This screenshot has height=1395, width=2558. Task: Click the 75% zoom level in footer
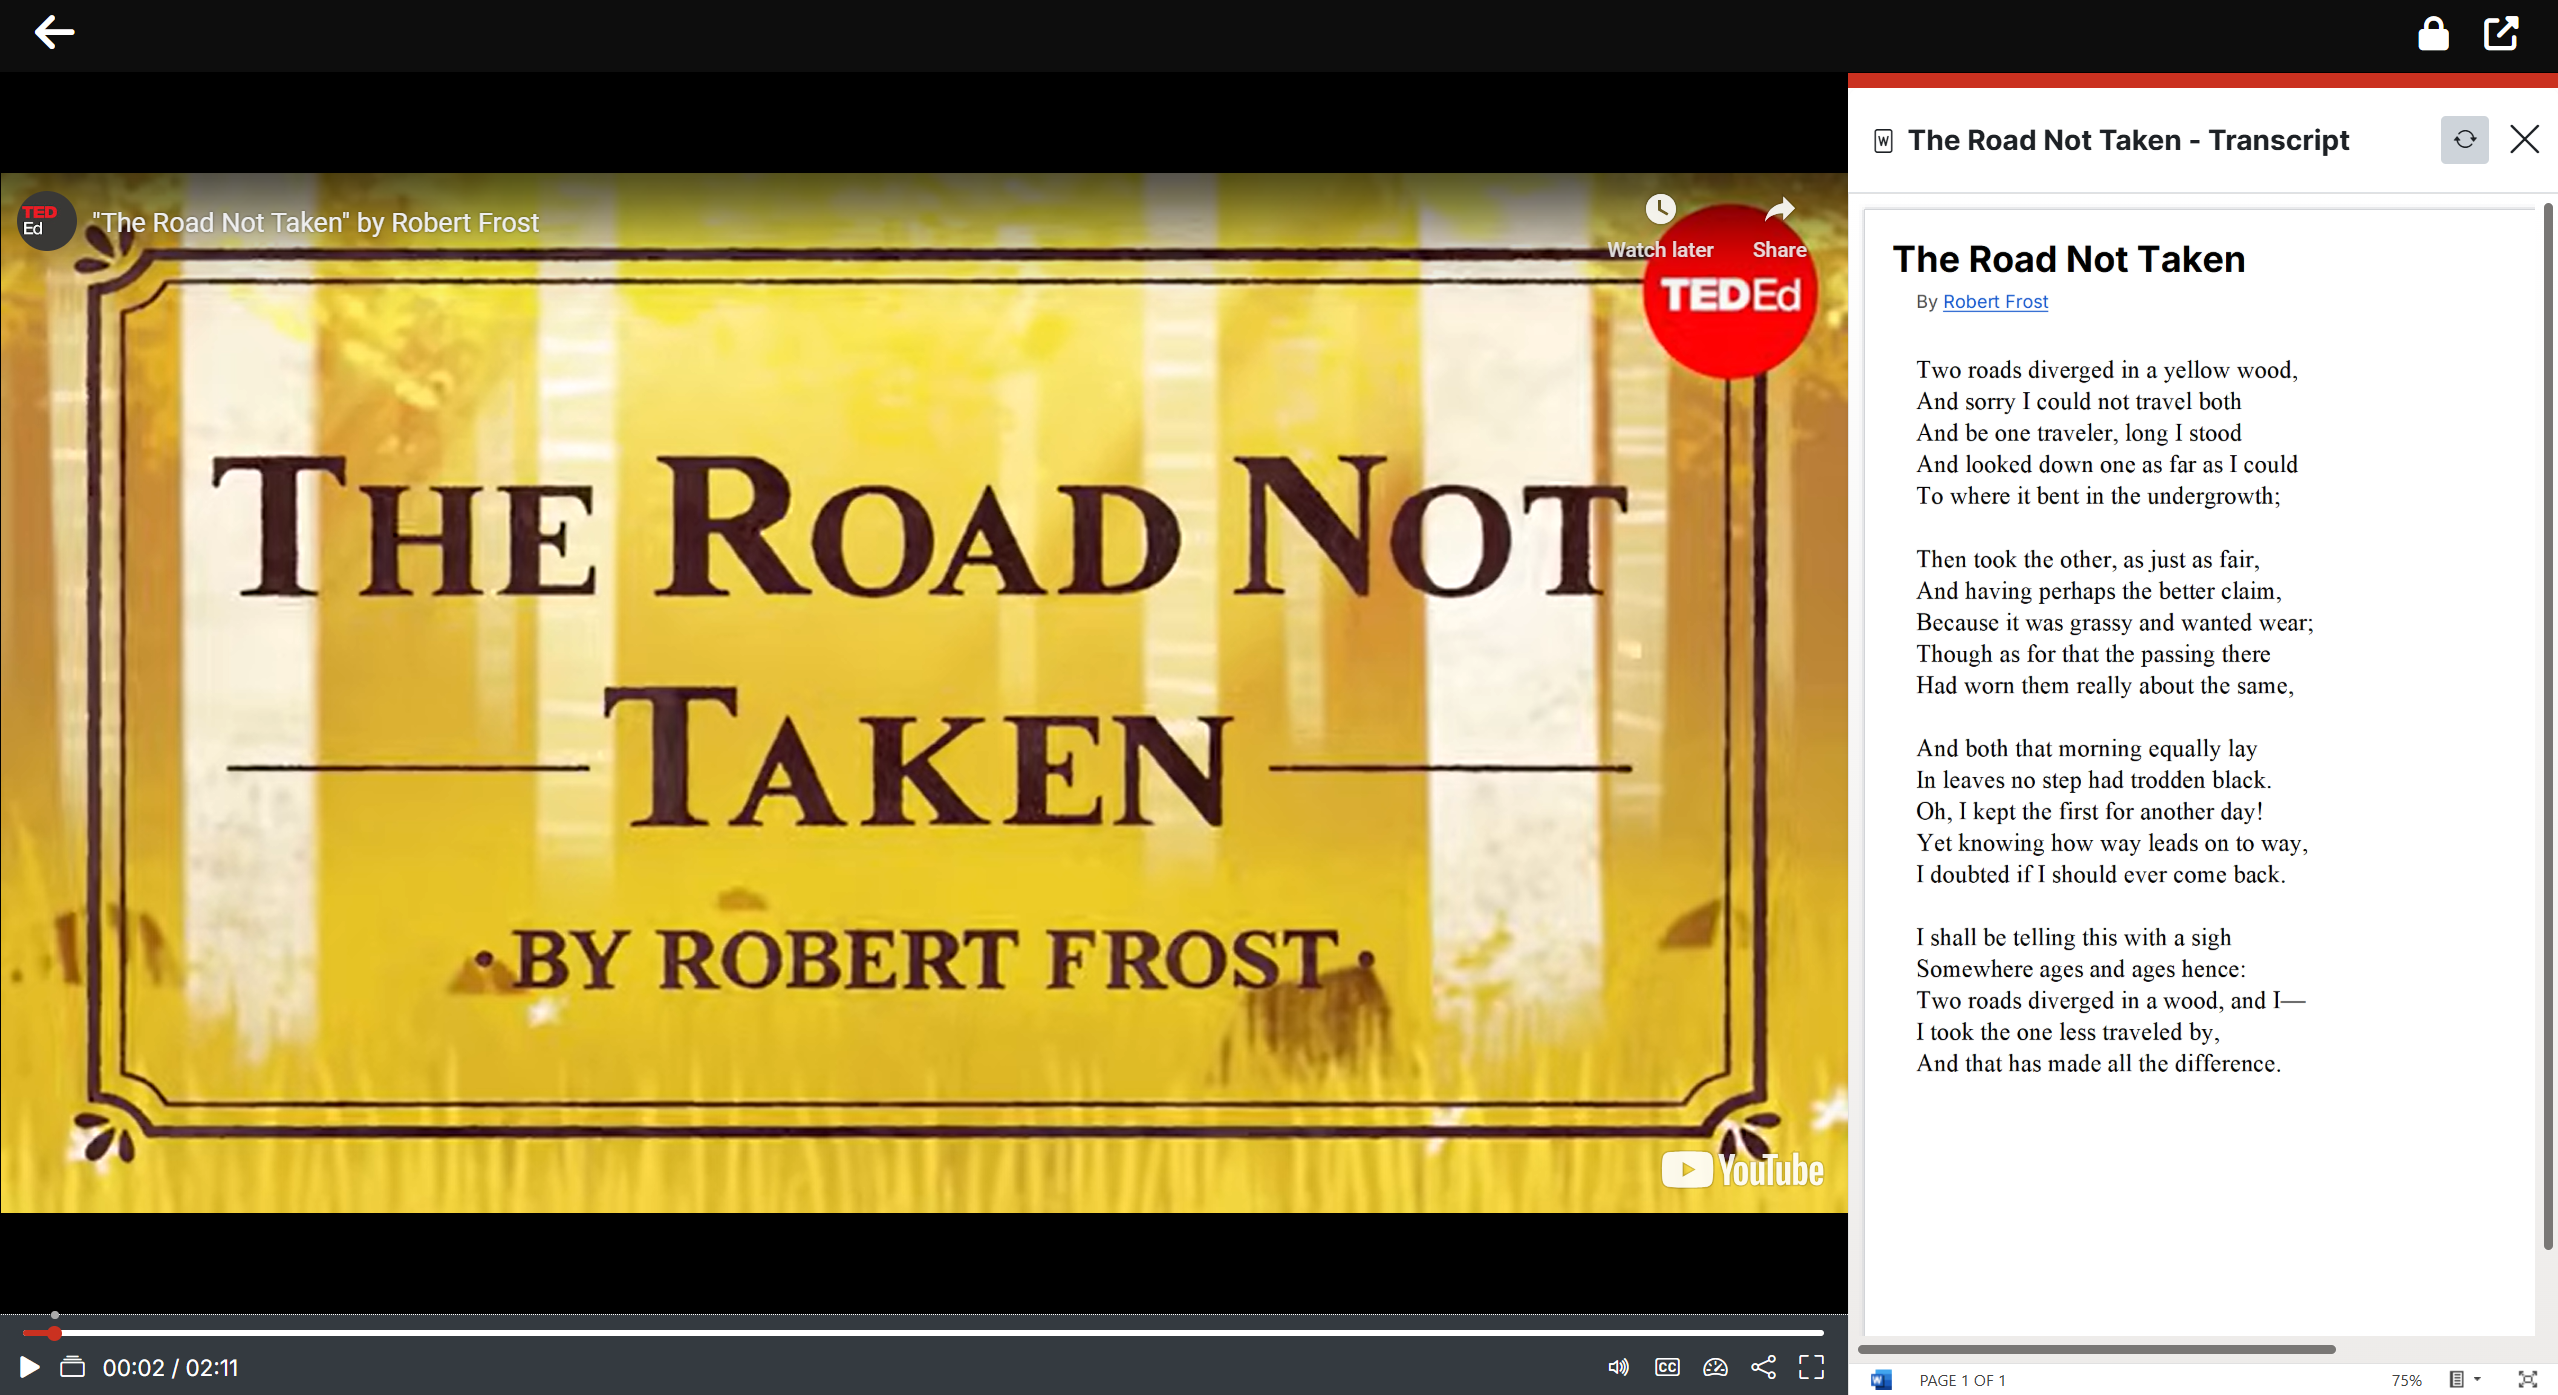(x=2406, y=1380)
